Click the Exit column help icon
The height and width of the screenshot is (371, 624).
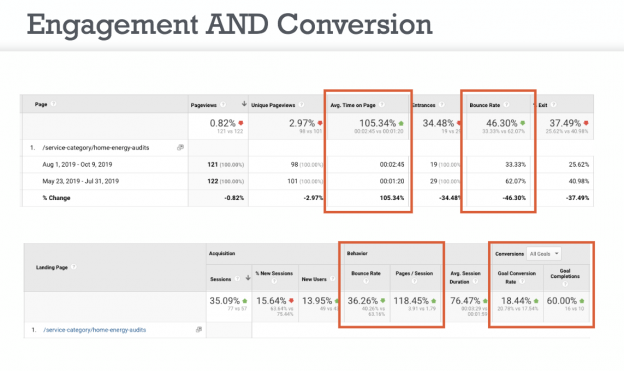click(x=554, y=105)
